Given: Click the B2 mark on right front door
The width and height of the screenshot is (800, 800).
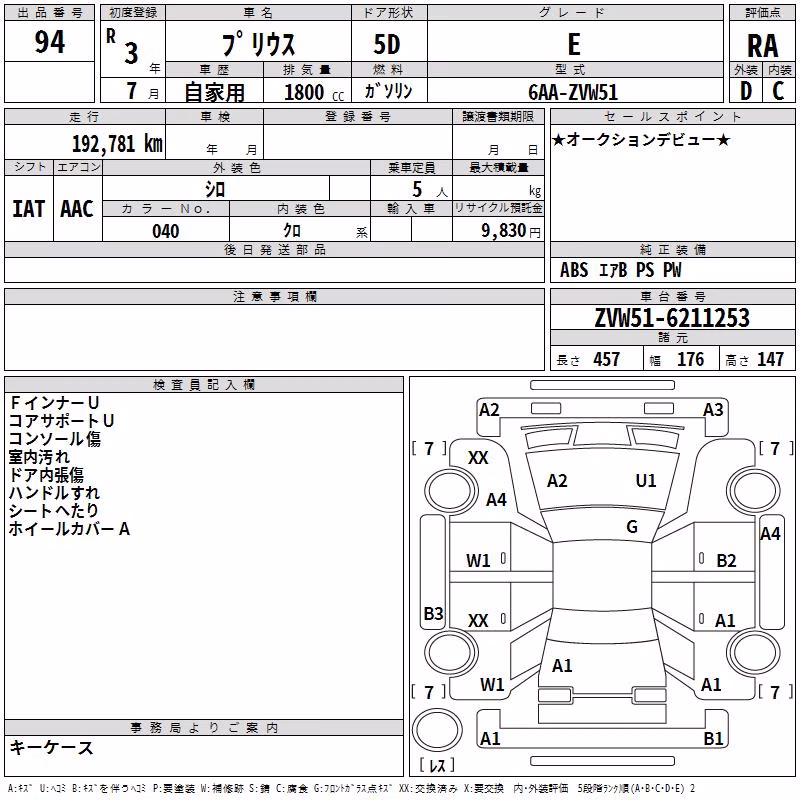Looking at the screenshot, I should (x=726, y=561).
